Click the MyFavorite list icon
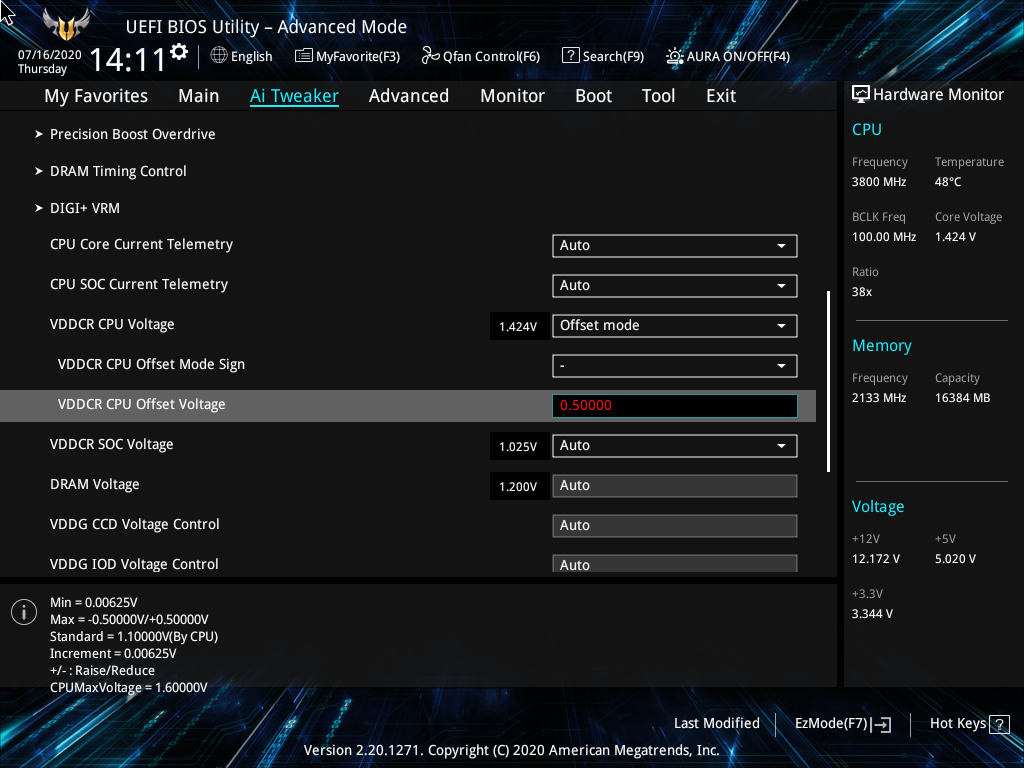 coord(304,56)
